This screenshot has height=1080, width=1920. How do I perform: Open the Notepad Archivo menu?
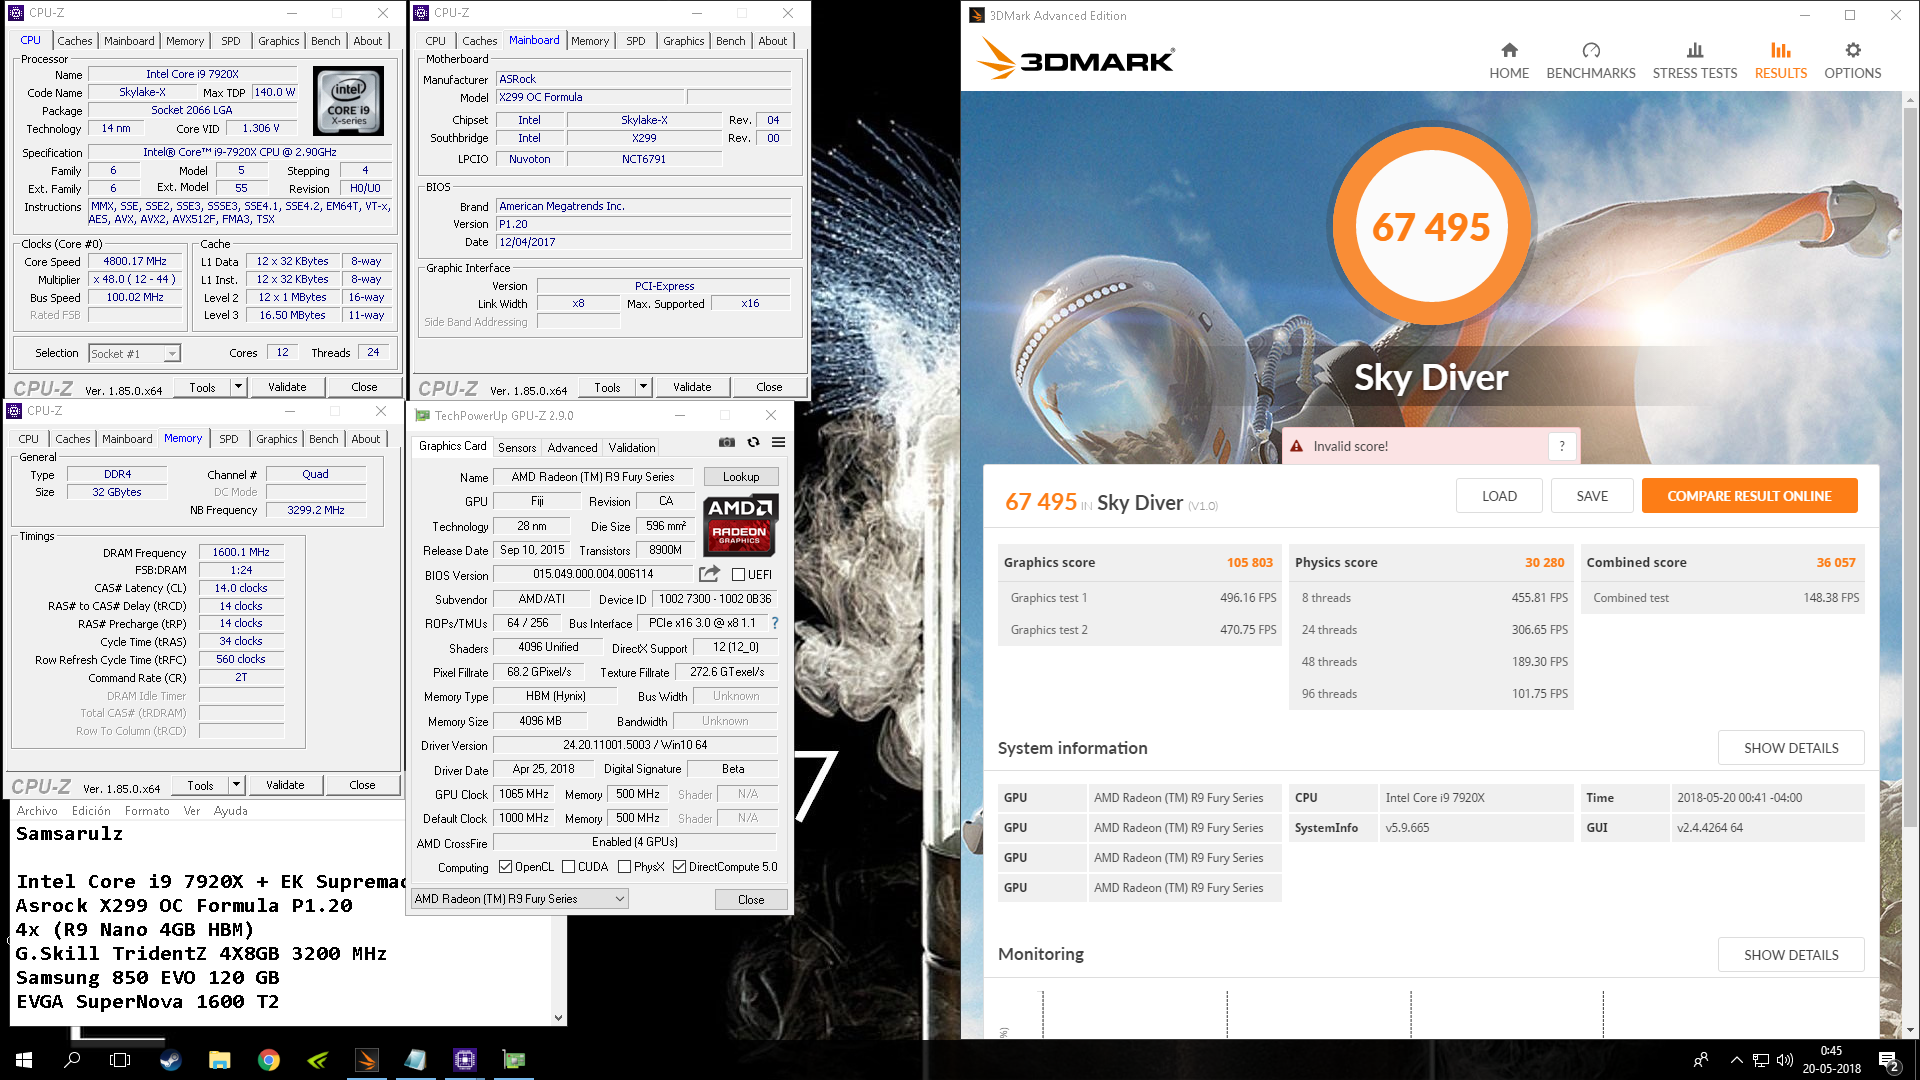click(37, 811)
